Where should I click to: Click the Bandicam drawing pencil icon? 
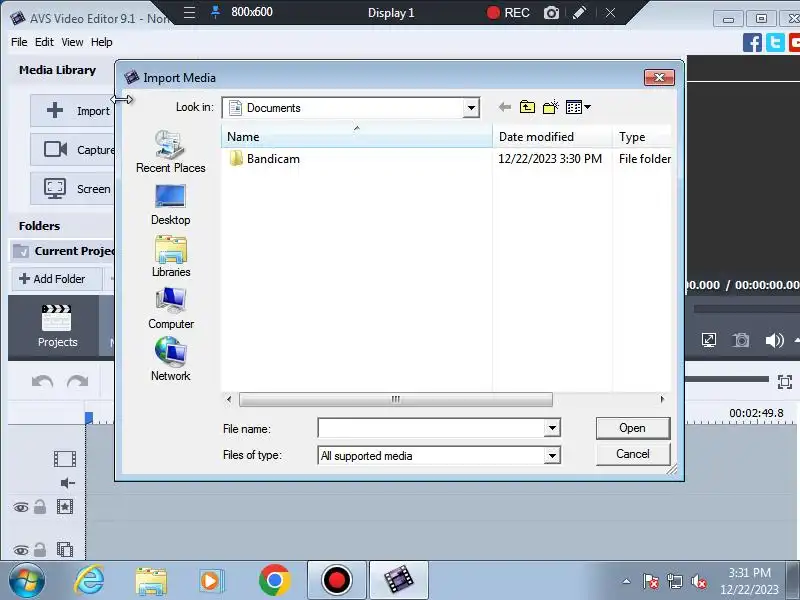pyautogui.click(x=579, y=12)
